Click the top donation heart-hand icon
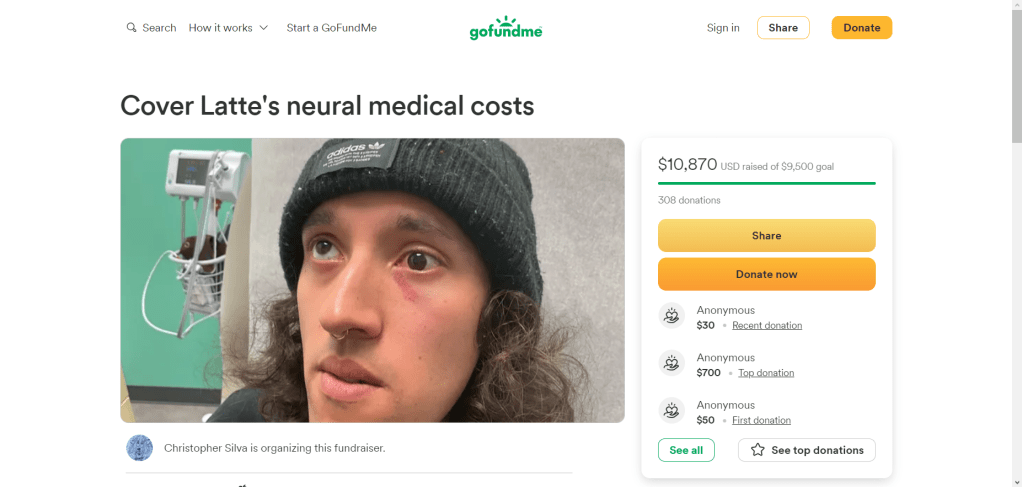Image resolution: width=1022 pixels, height=487 pixels. click(672, 364)
